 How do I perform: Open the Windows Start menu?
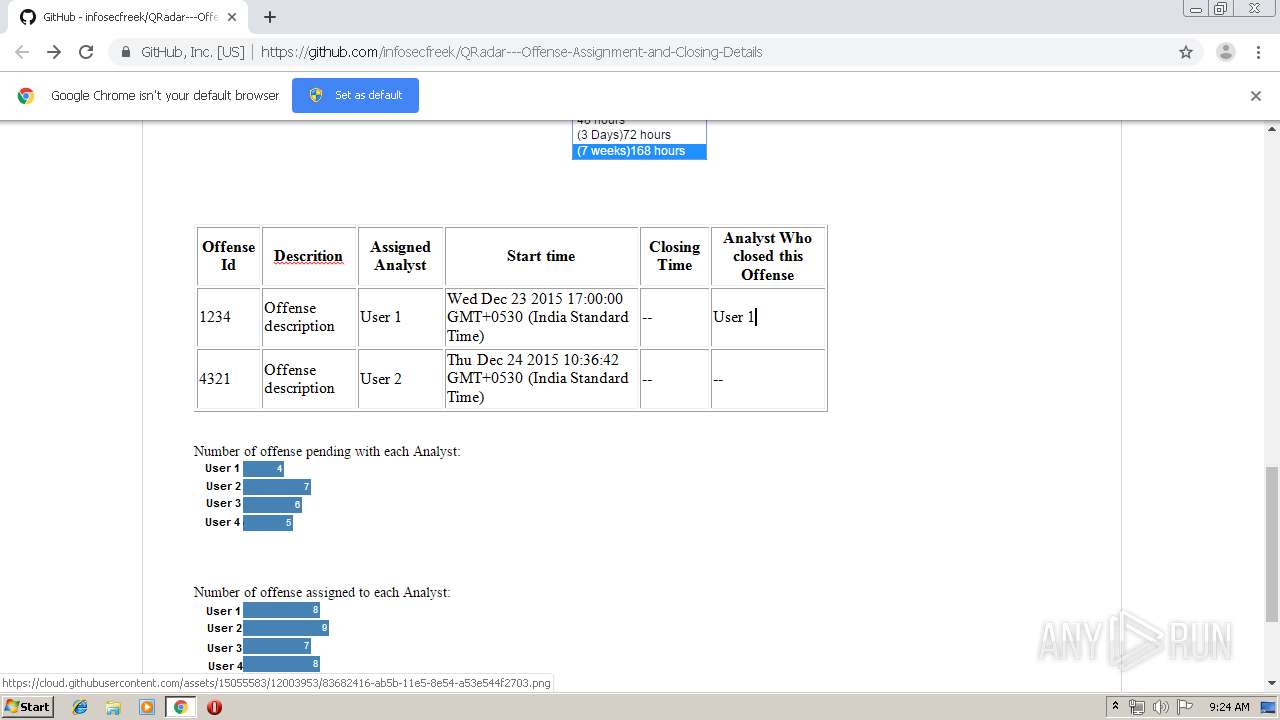point(27,706)
